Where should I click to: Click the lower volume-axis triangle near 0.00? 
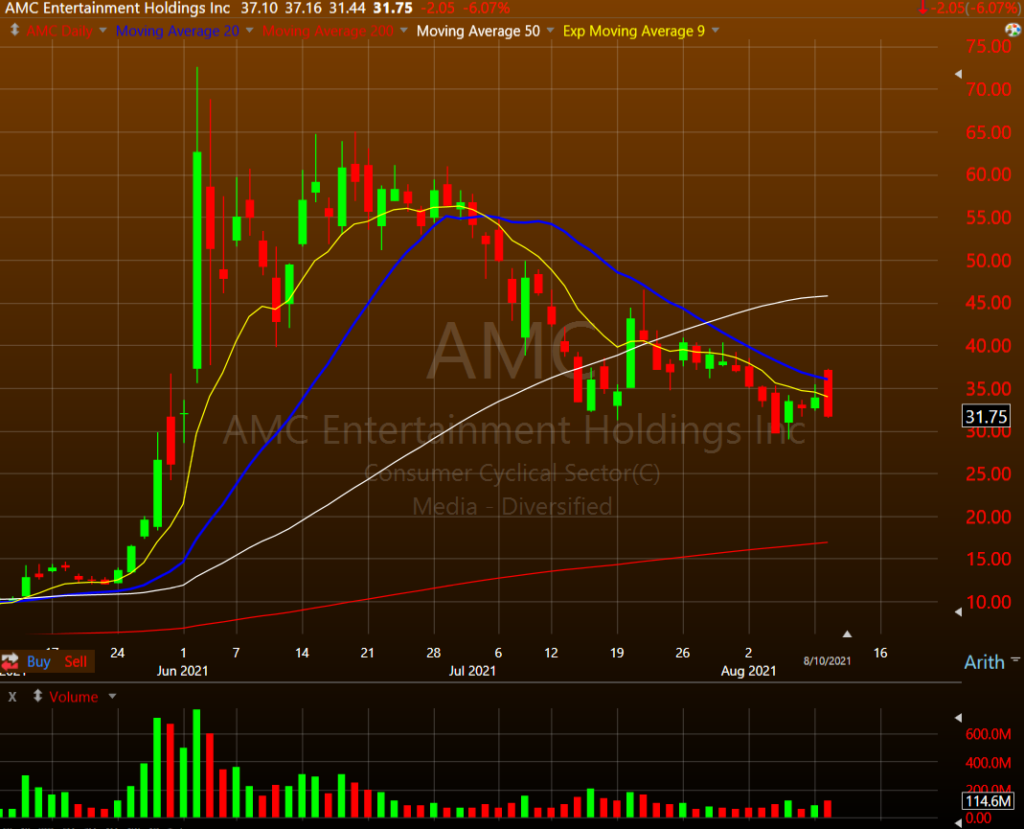[958, 821]
